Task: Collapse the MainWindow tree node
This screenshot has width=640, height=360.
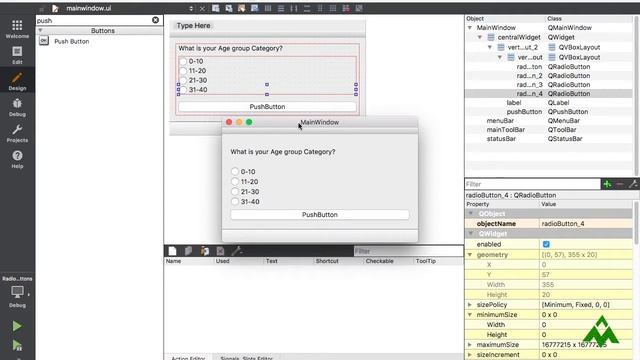Action: [x=470, y=28]
